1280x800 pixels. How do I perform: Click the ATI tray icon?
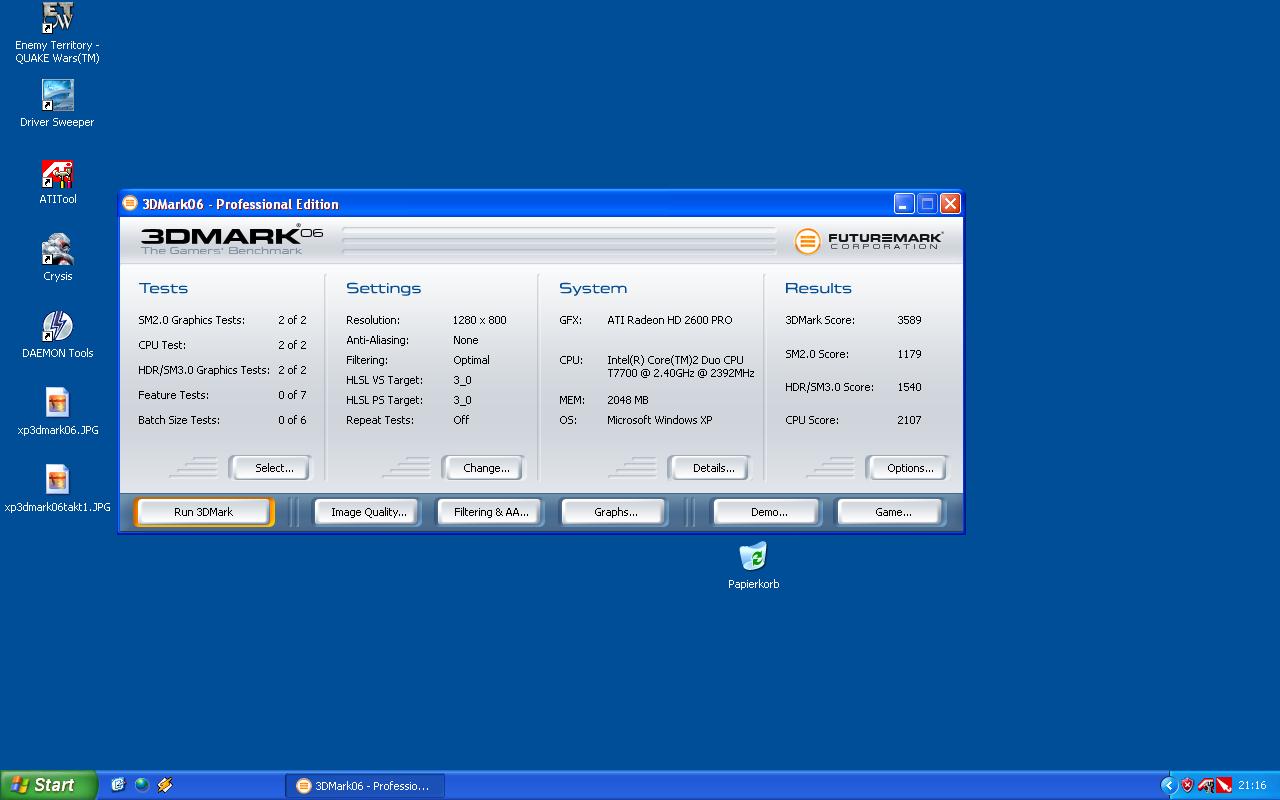tap(1206, 785)
